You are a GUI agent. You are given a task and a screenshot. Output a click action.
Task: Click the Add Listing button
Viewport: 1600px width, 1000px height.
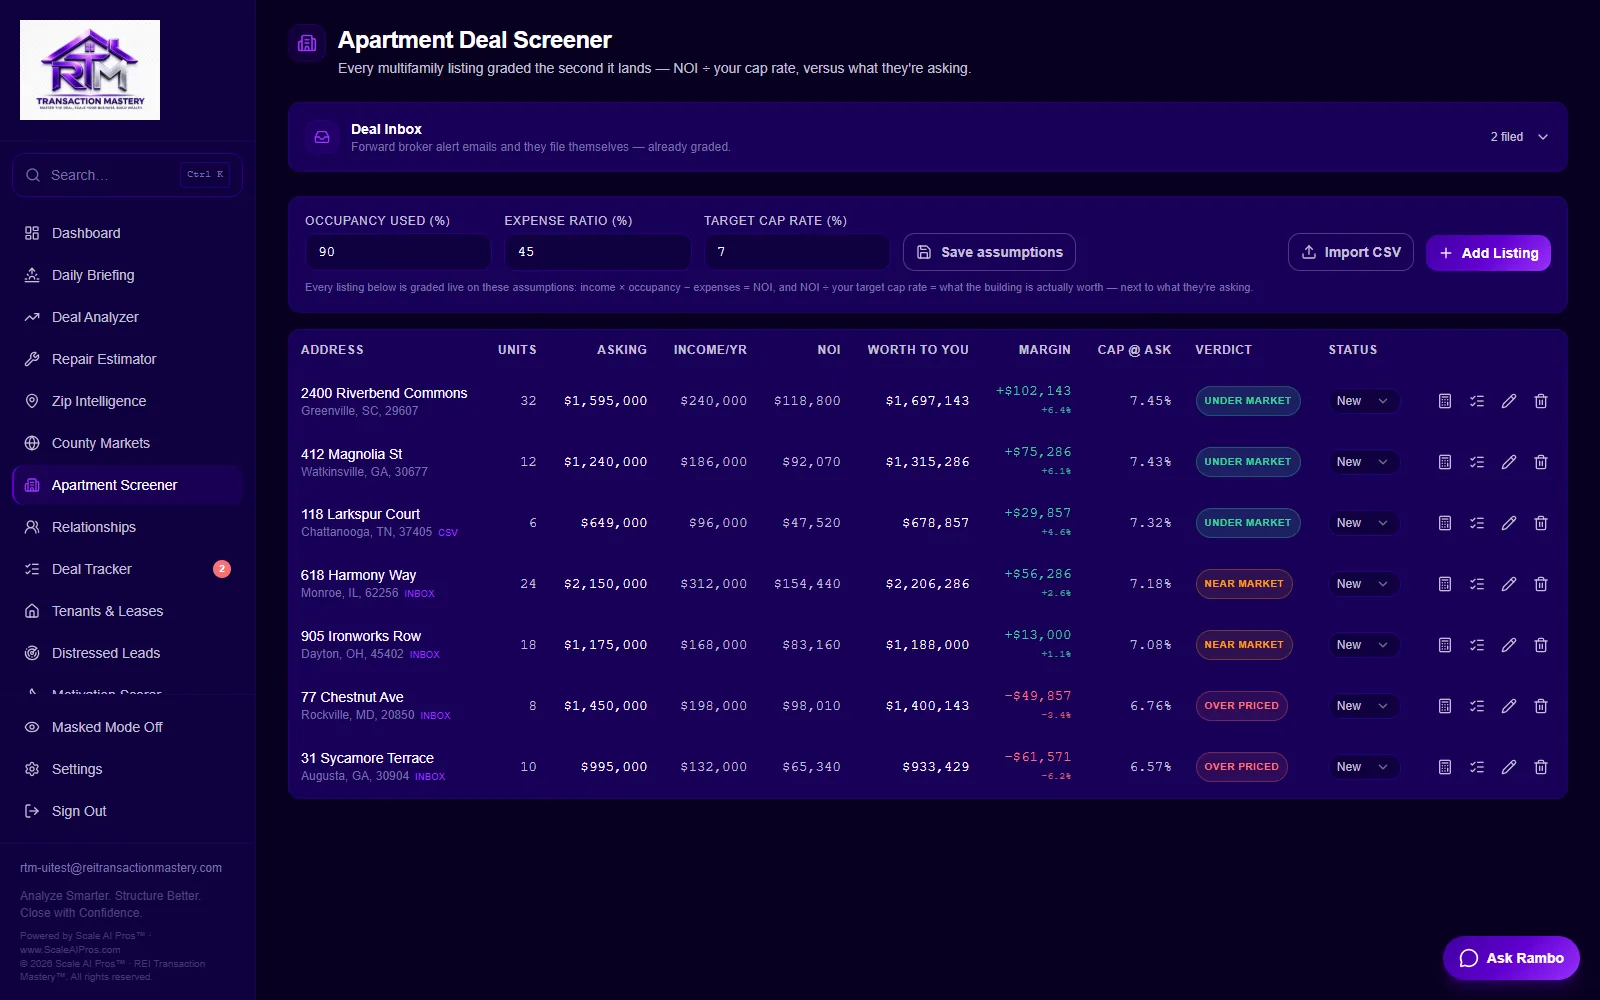[1488, 253]
